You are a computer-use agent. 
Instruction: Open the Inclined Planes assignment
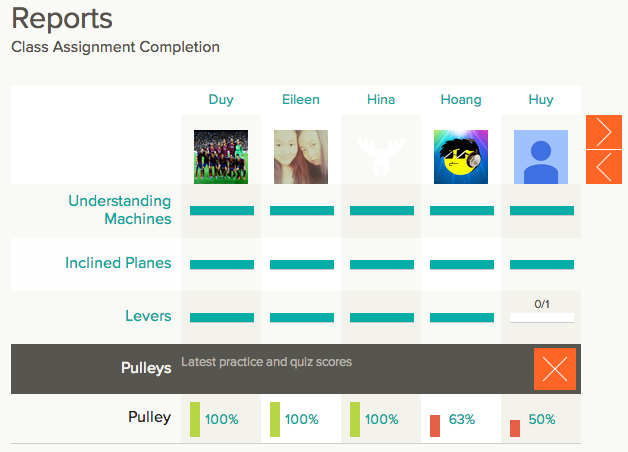(118, 264)
